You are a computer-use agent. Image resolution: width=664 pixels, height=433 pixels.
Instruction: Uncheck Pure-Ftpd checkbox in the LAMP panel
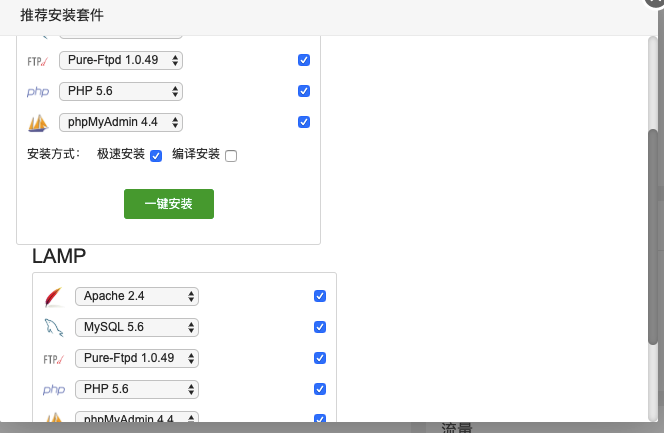(320, 358)
